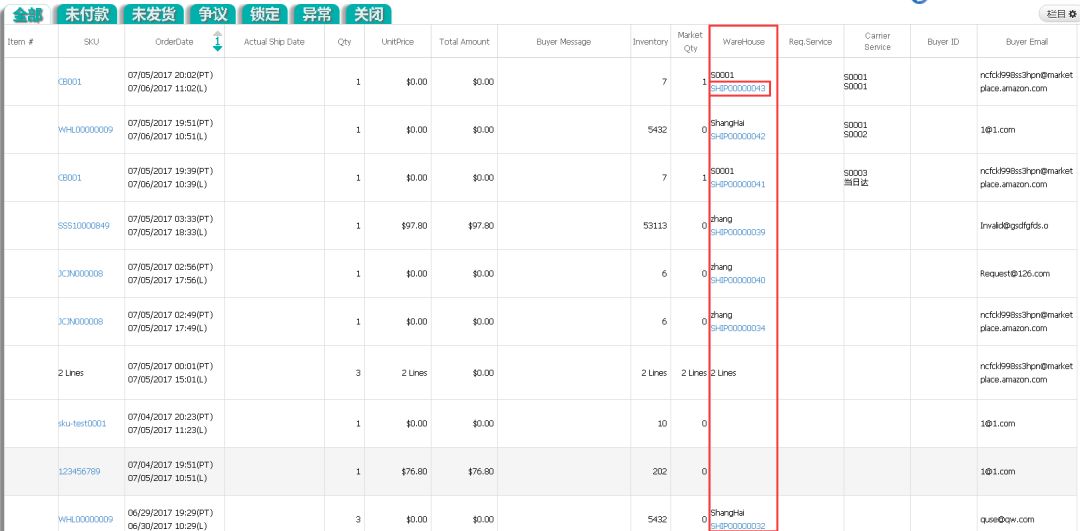This screenshot has width=1080, height=531.
Task: Select the 争议 tab
Action: [211, 14]
